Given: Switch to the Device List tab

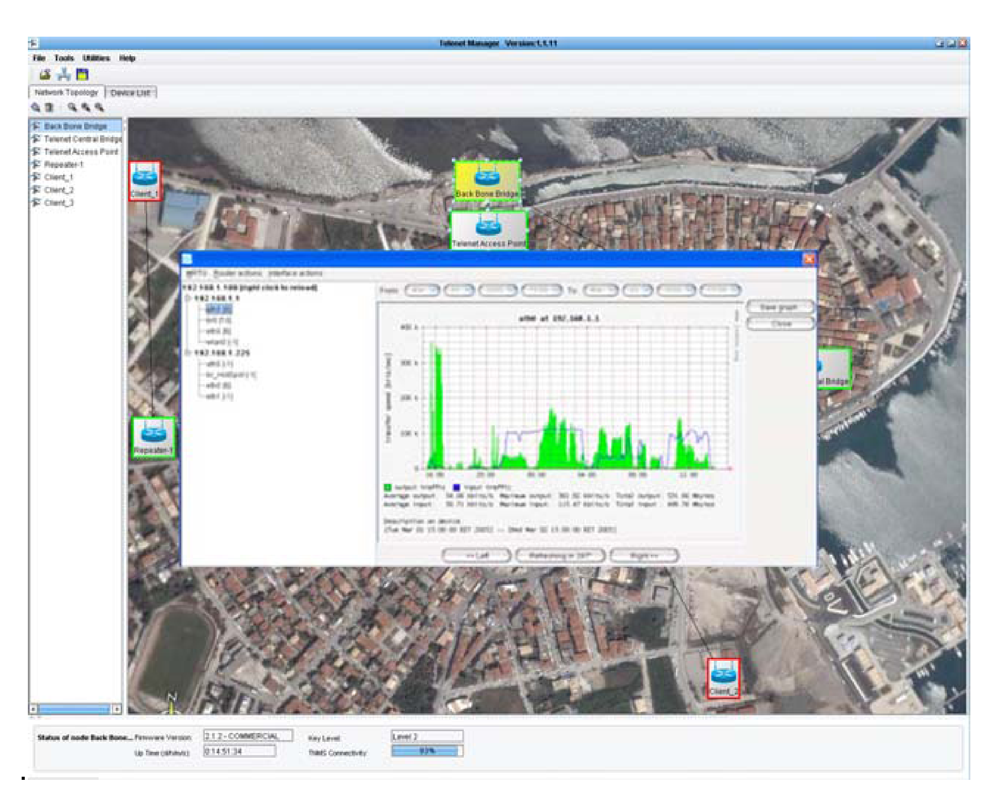Looking at the screenshot, I should 131,92.
